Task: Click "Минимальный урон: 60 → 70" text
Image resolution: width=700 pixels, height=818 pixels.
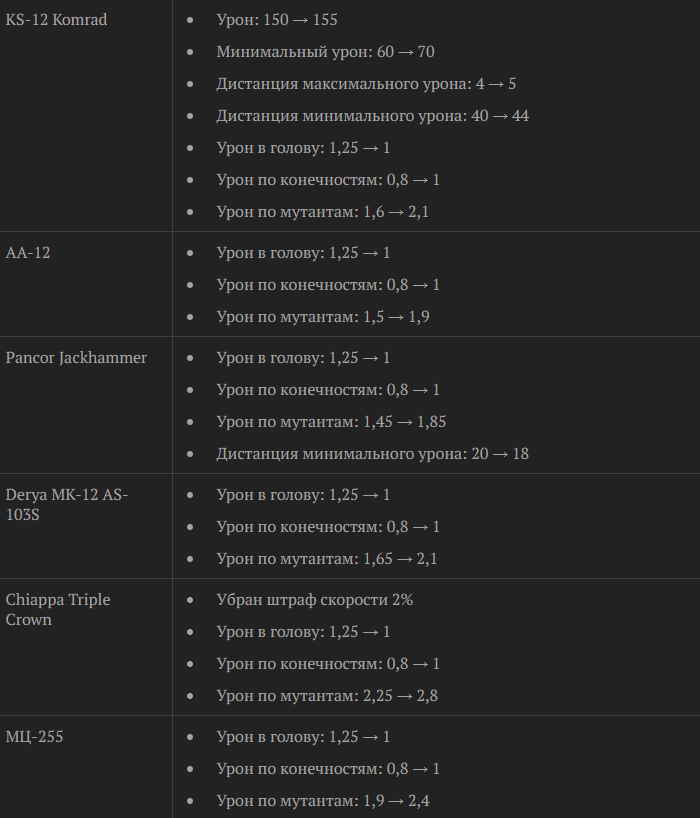Action: click(325, 52)
